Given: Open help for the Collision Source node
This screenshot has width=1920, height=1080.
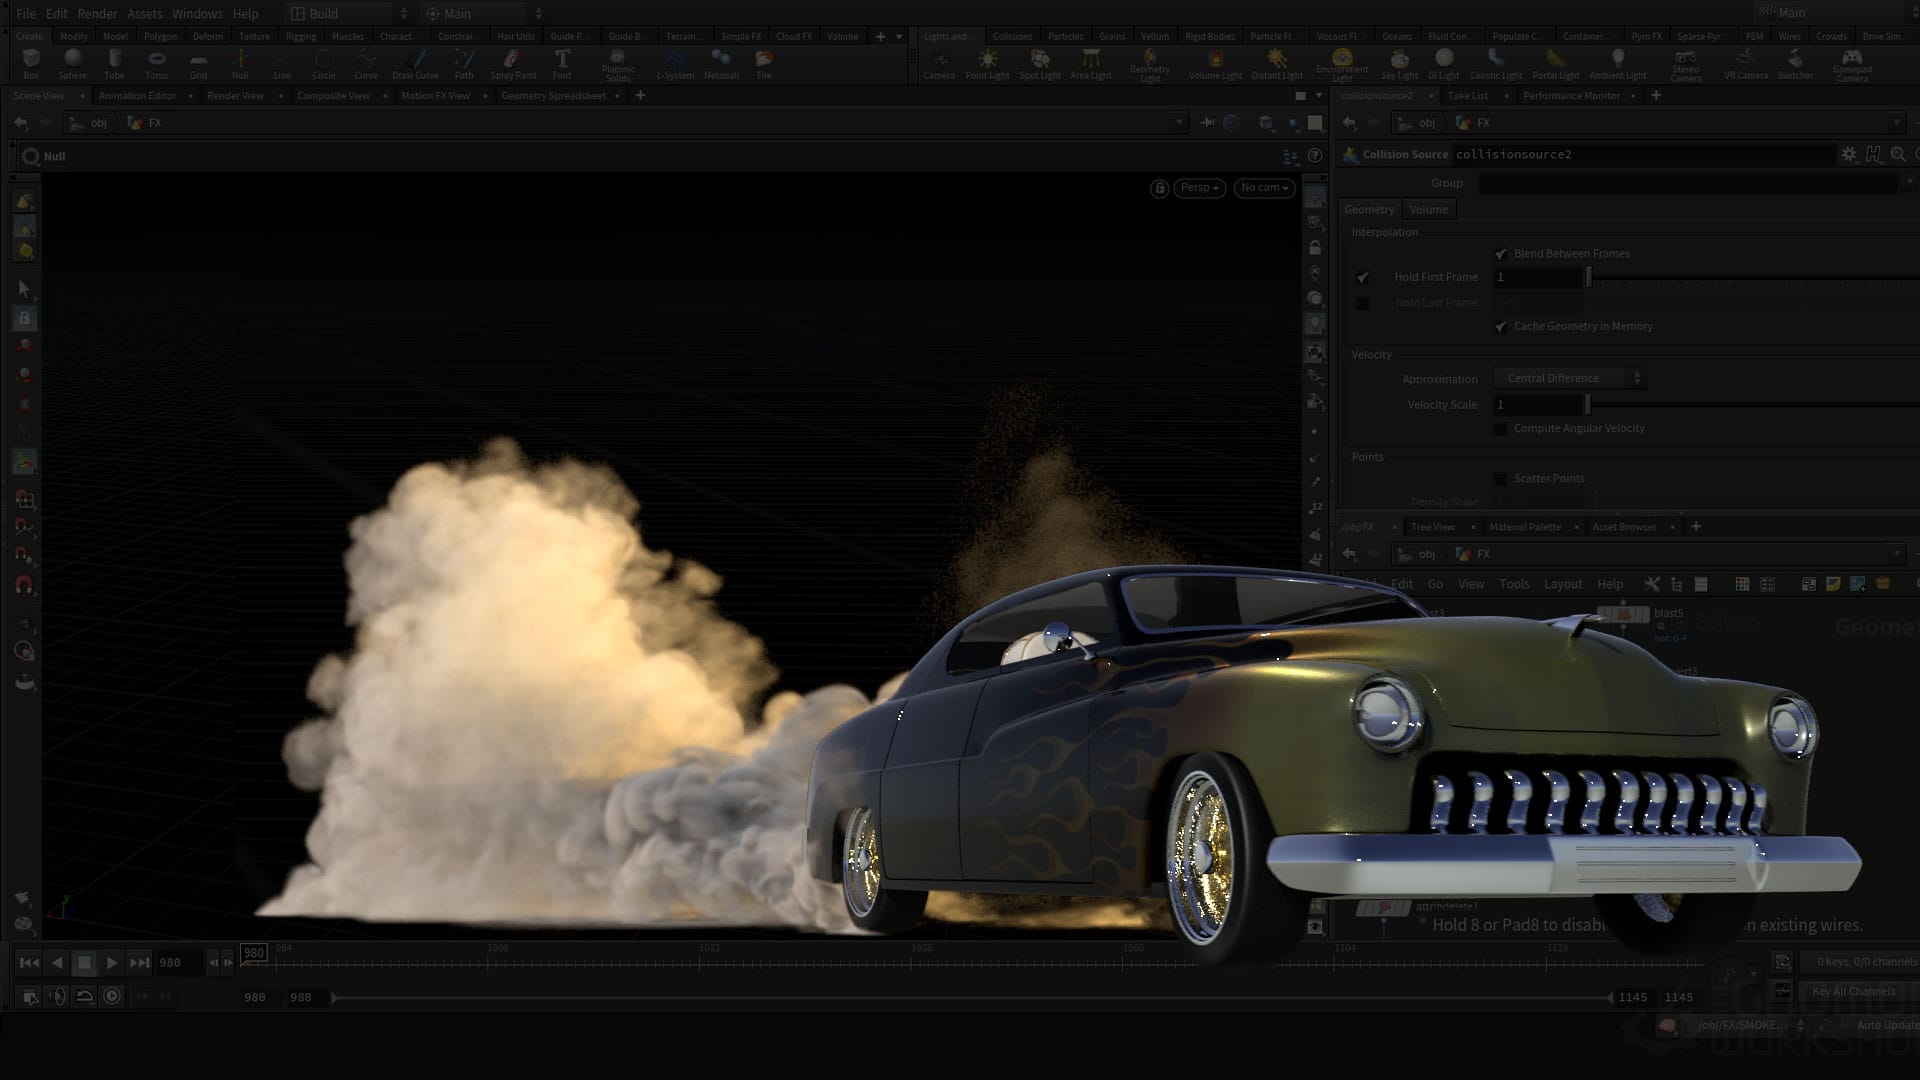Looking at the screenshot, I should pos(1871,155).
